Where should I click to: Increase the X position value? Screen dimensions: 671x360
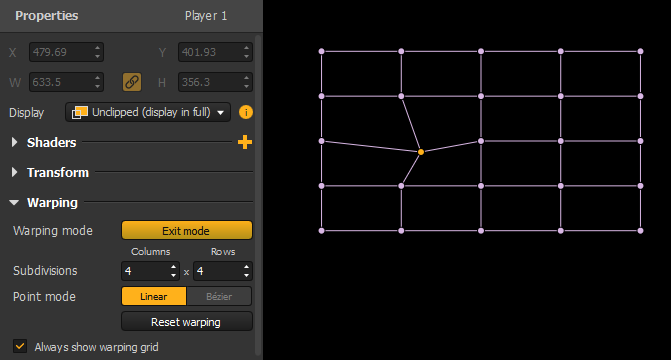[x=98, y=48]
